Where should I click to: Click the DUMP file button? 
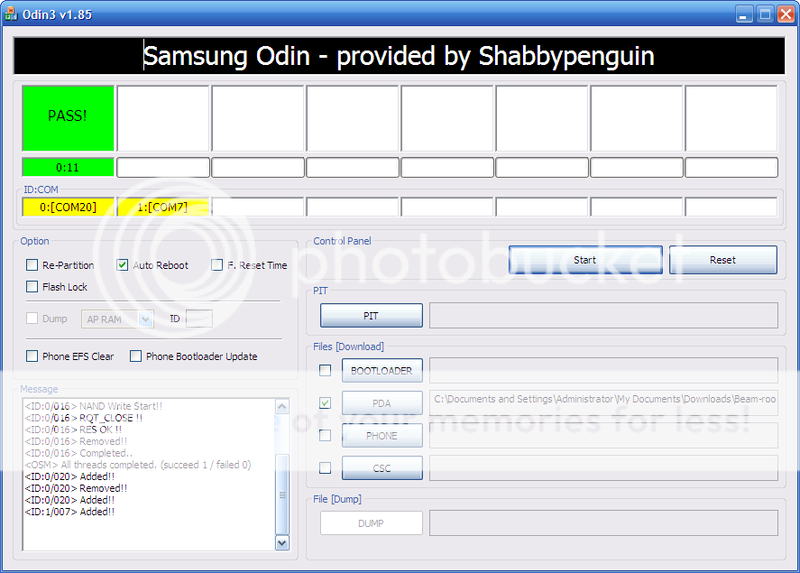click(x=371, y=523)
